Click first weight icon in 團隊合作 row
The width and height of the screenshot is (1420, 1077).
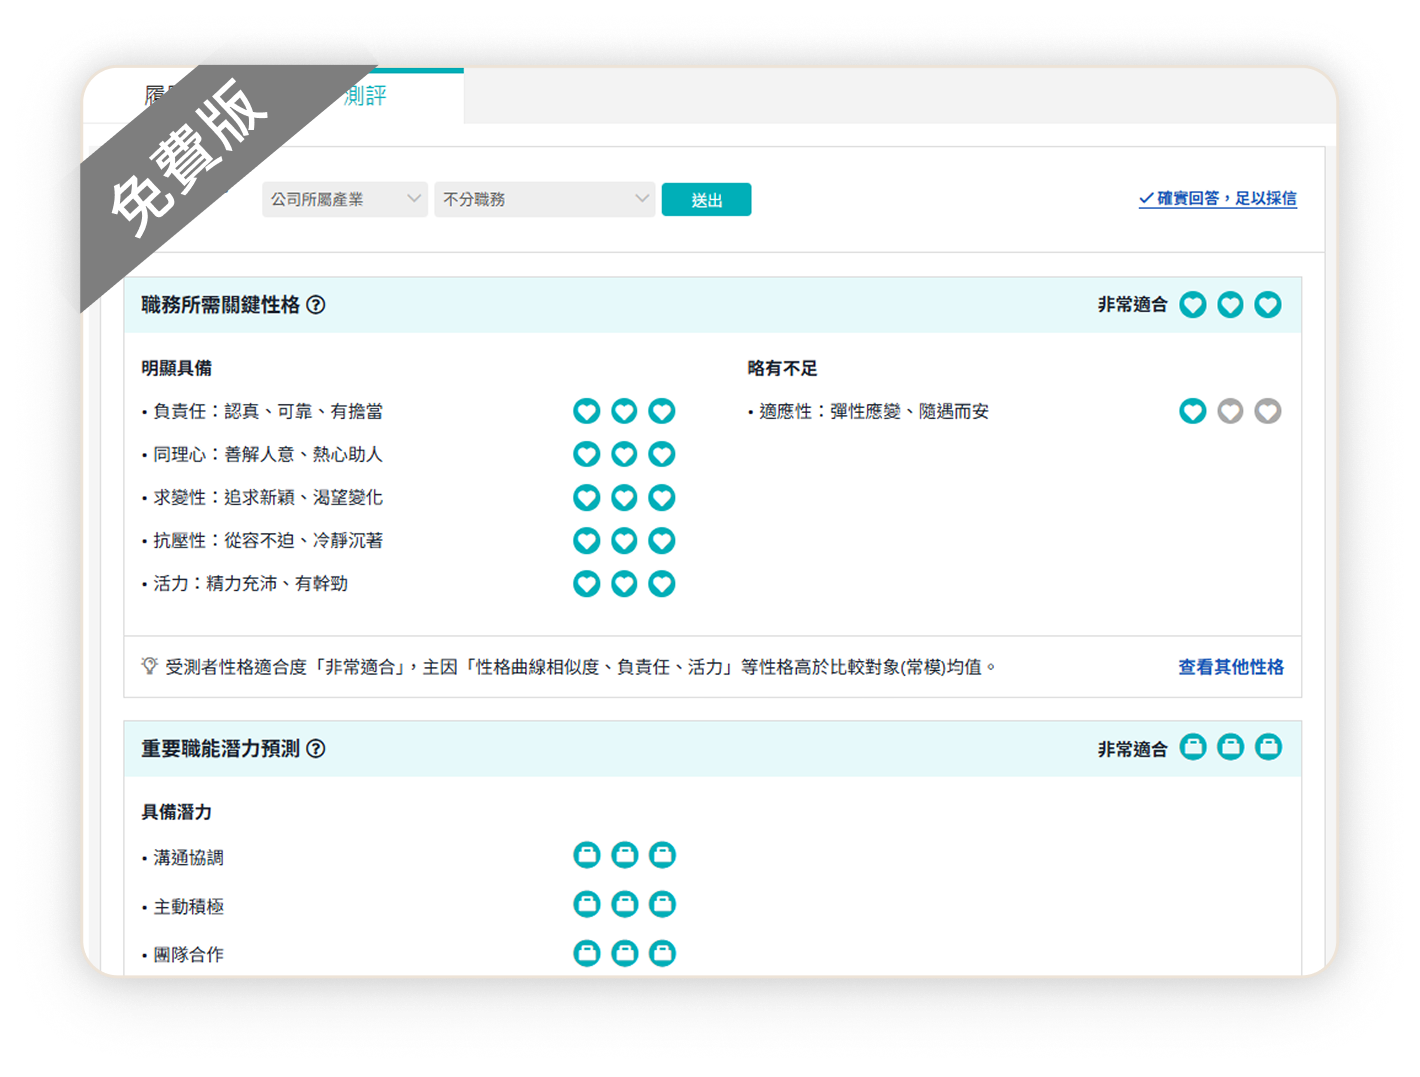tap(586, 953)
